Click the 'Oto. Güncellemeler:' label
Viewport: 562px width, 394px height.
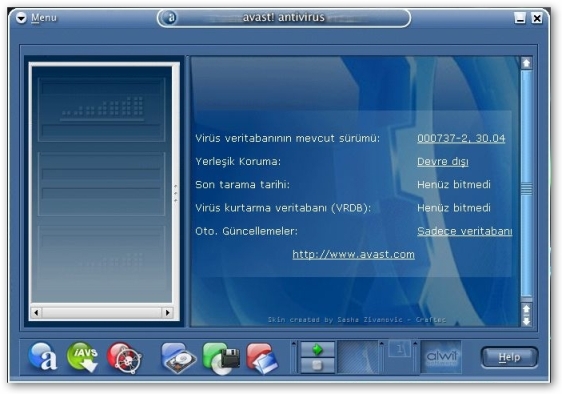247,231
